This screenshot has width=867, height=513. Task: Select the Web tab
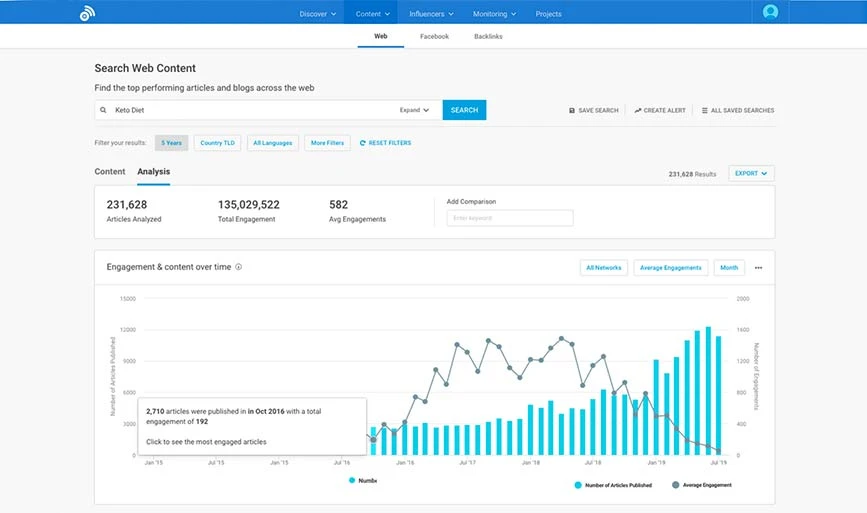click(380, 36)
